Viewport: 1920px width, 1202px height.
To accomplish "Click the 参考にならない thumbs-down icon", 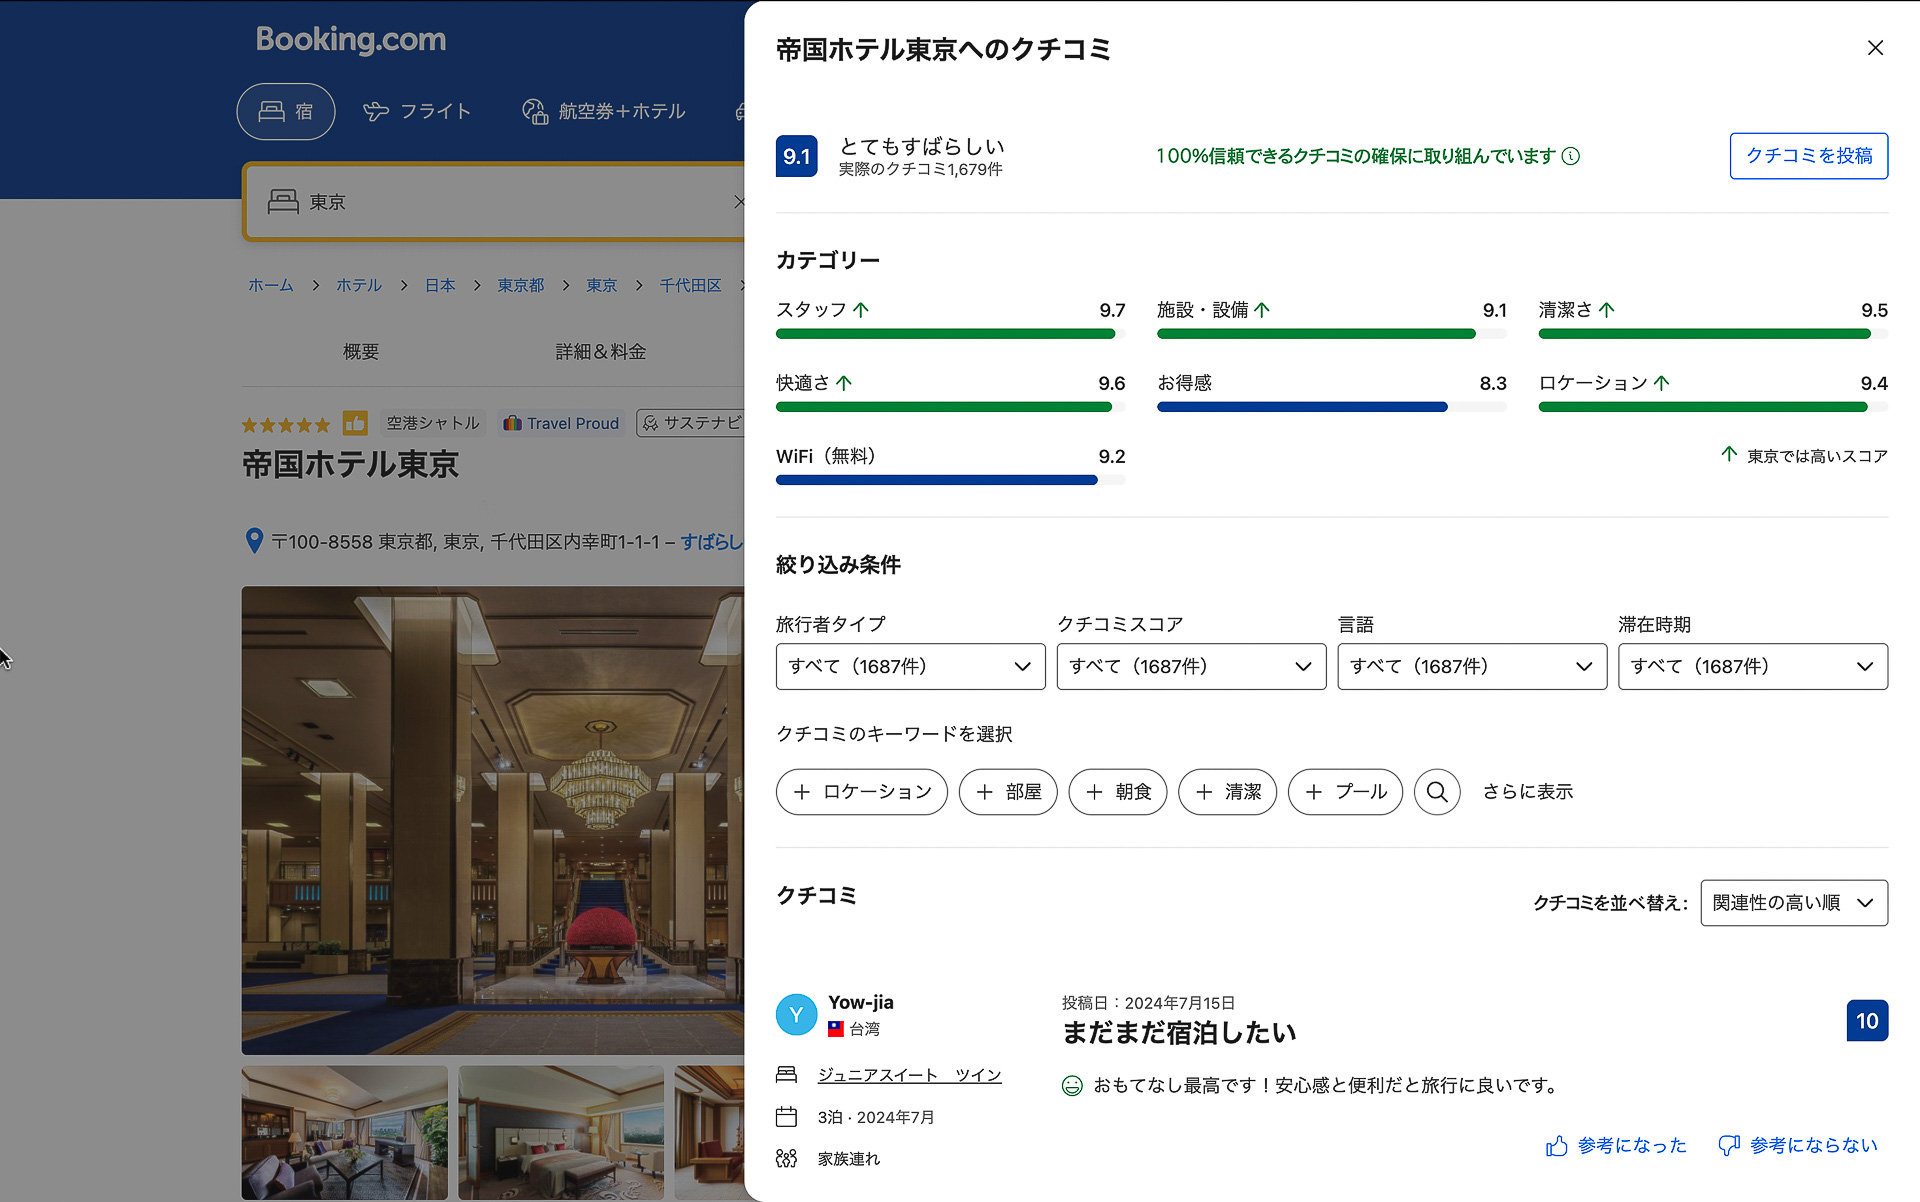I will [1729, 1146].
